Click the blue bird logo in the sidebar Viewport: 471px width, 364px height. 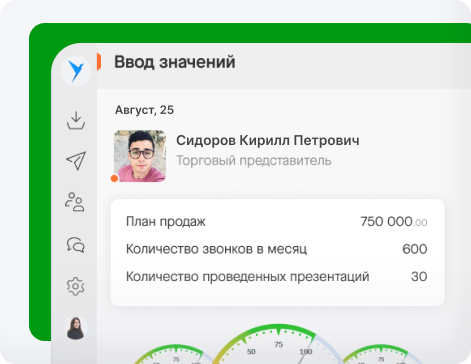pos(76,71)
